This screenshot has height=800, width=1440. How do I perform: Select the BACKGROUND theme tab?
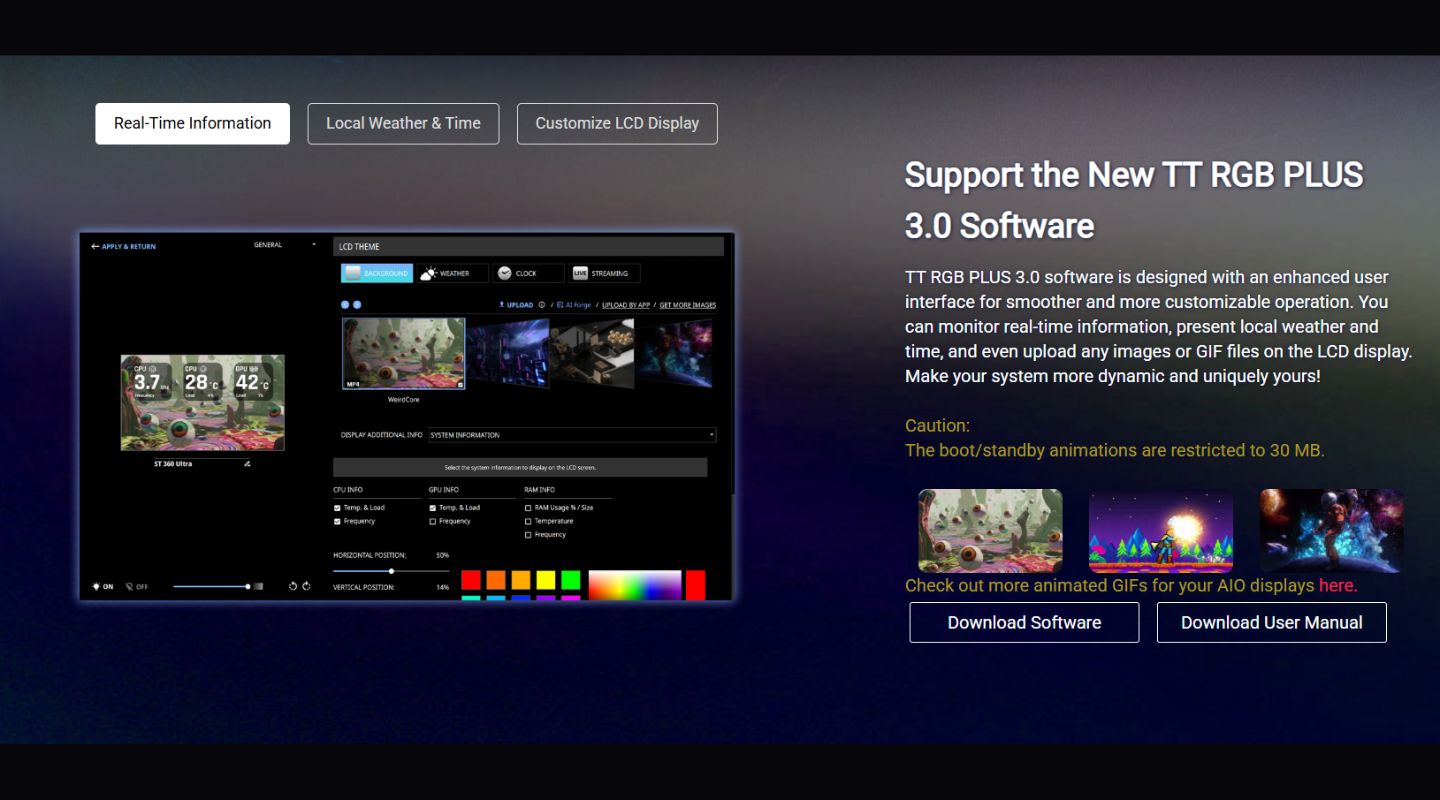(377, 273)
